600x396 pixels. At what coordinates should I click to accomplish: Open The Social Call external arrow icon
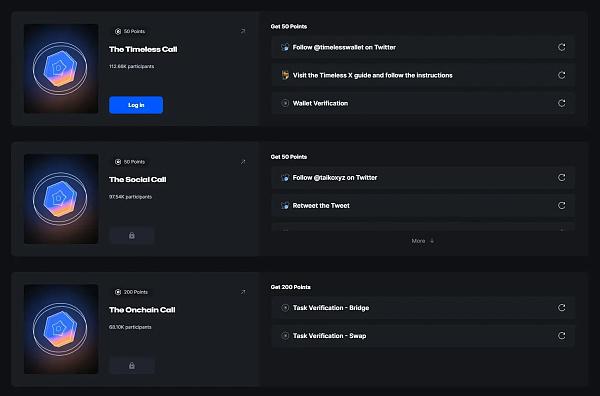(243, 162)
